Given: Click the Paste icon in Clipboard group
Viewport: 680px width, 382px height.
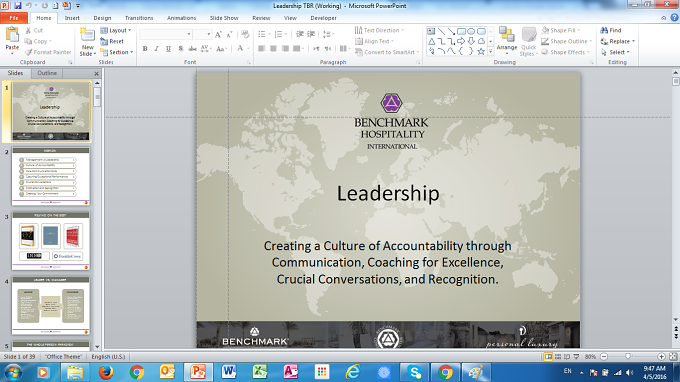Looking at the screenshot, I should click(12, 37).
